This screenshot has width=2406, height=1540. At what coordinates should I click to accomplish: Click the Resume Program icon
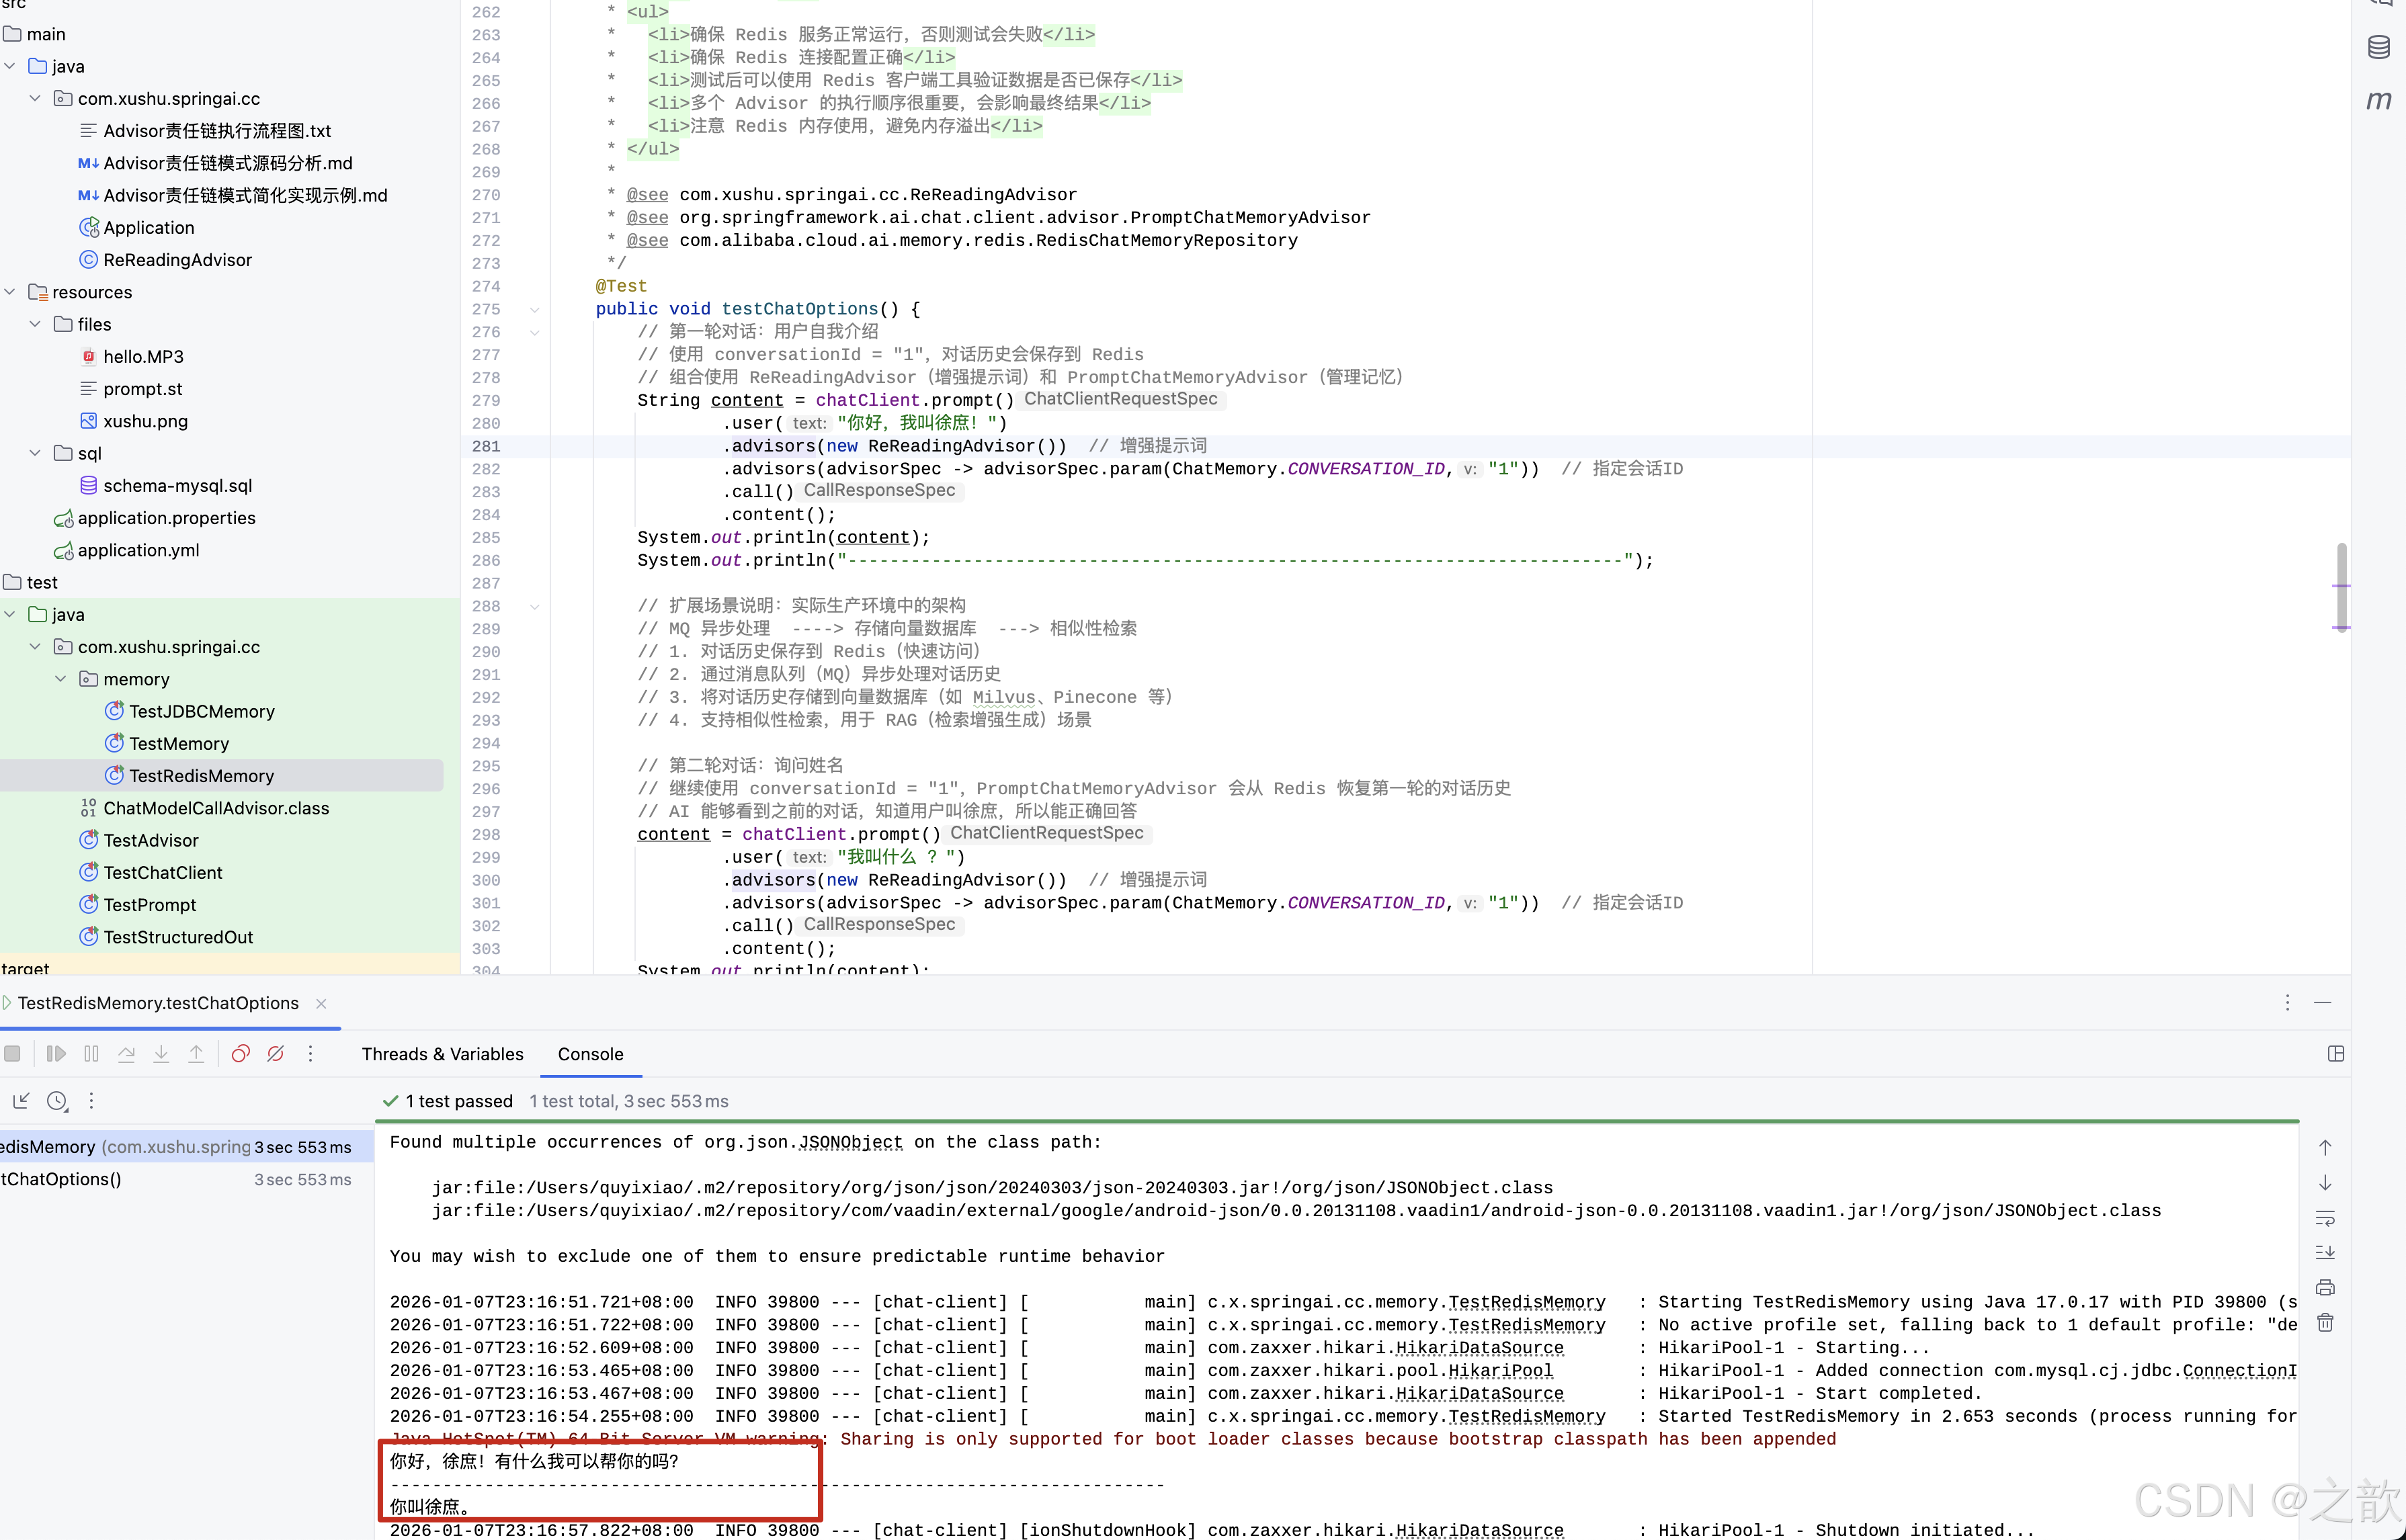[x=56, y=1054]
